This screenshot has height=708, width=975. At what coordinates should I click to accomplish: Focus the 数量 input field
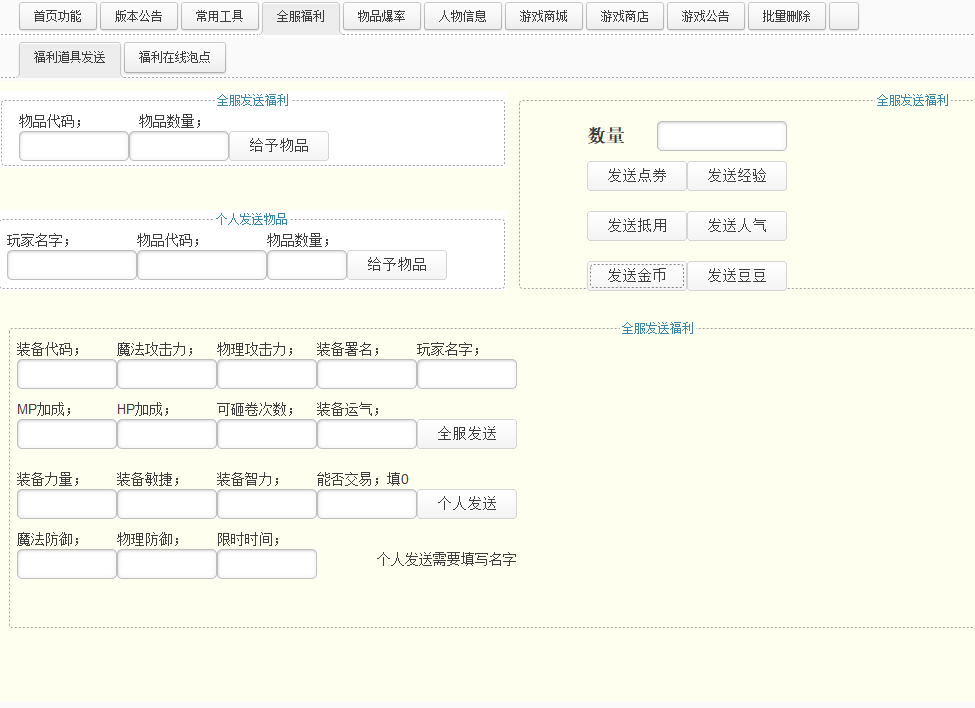click(721, 136)
